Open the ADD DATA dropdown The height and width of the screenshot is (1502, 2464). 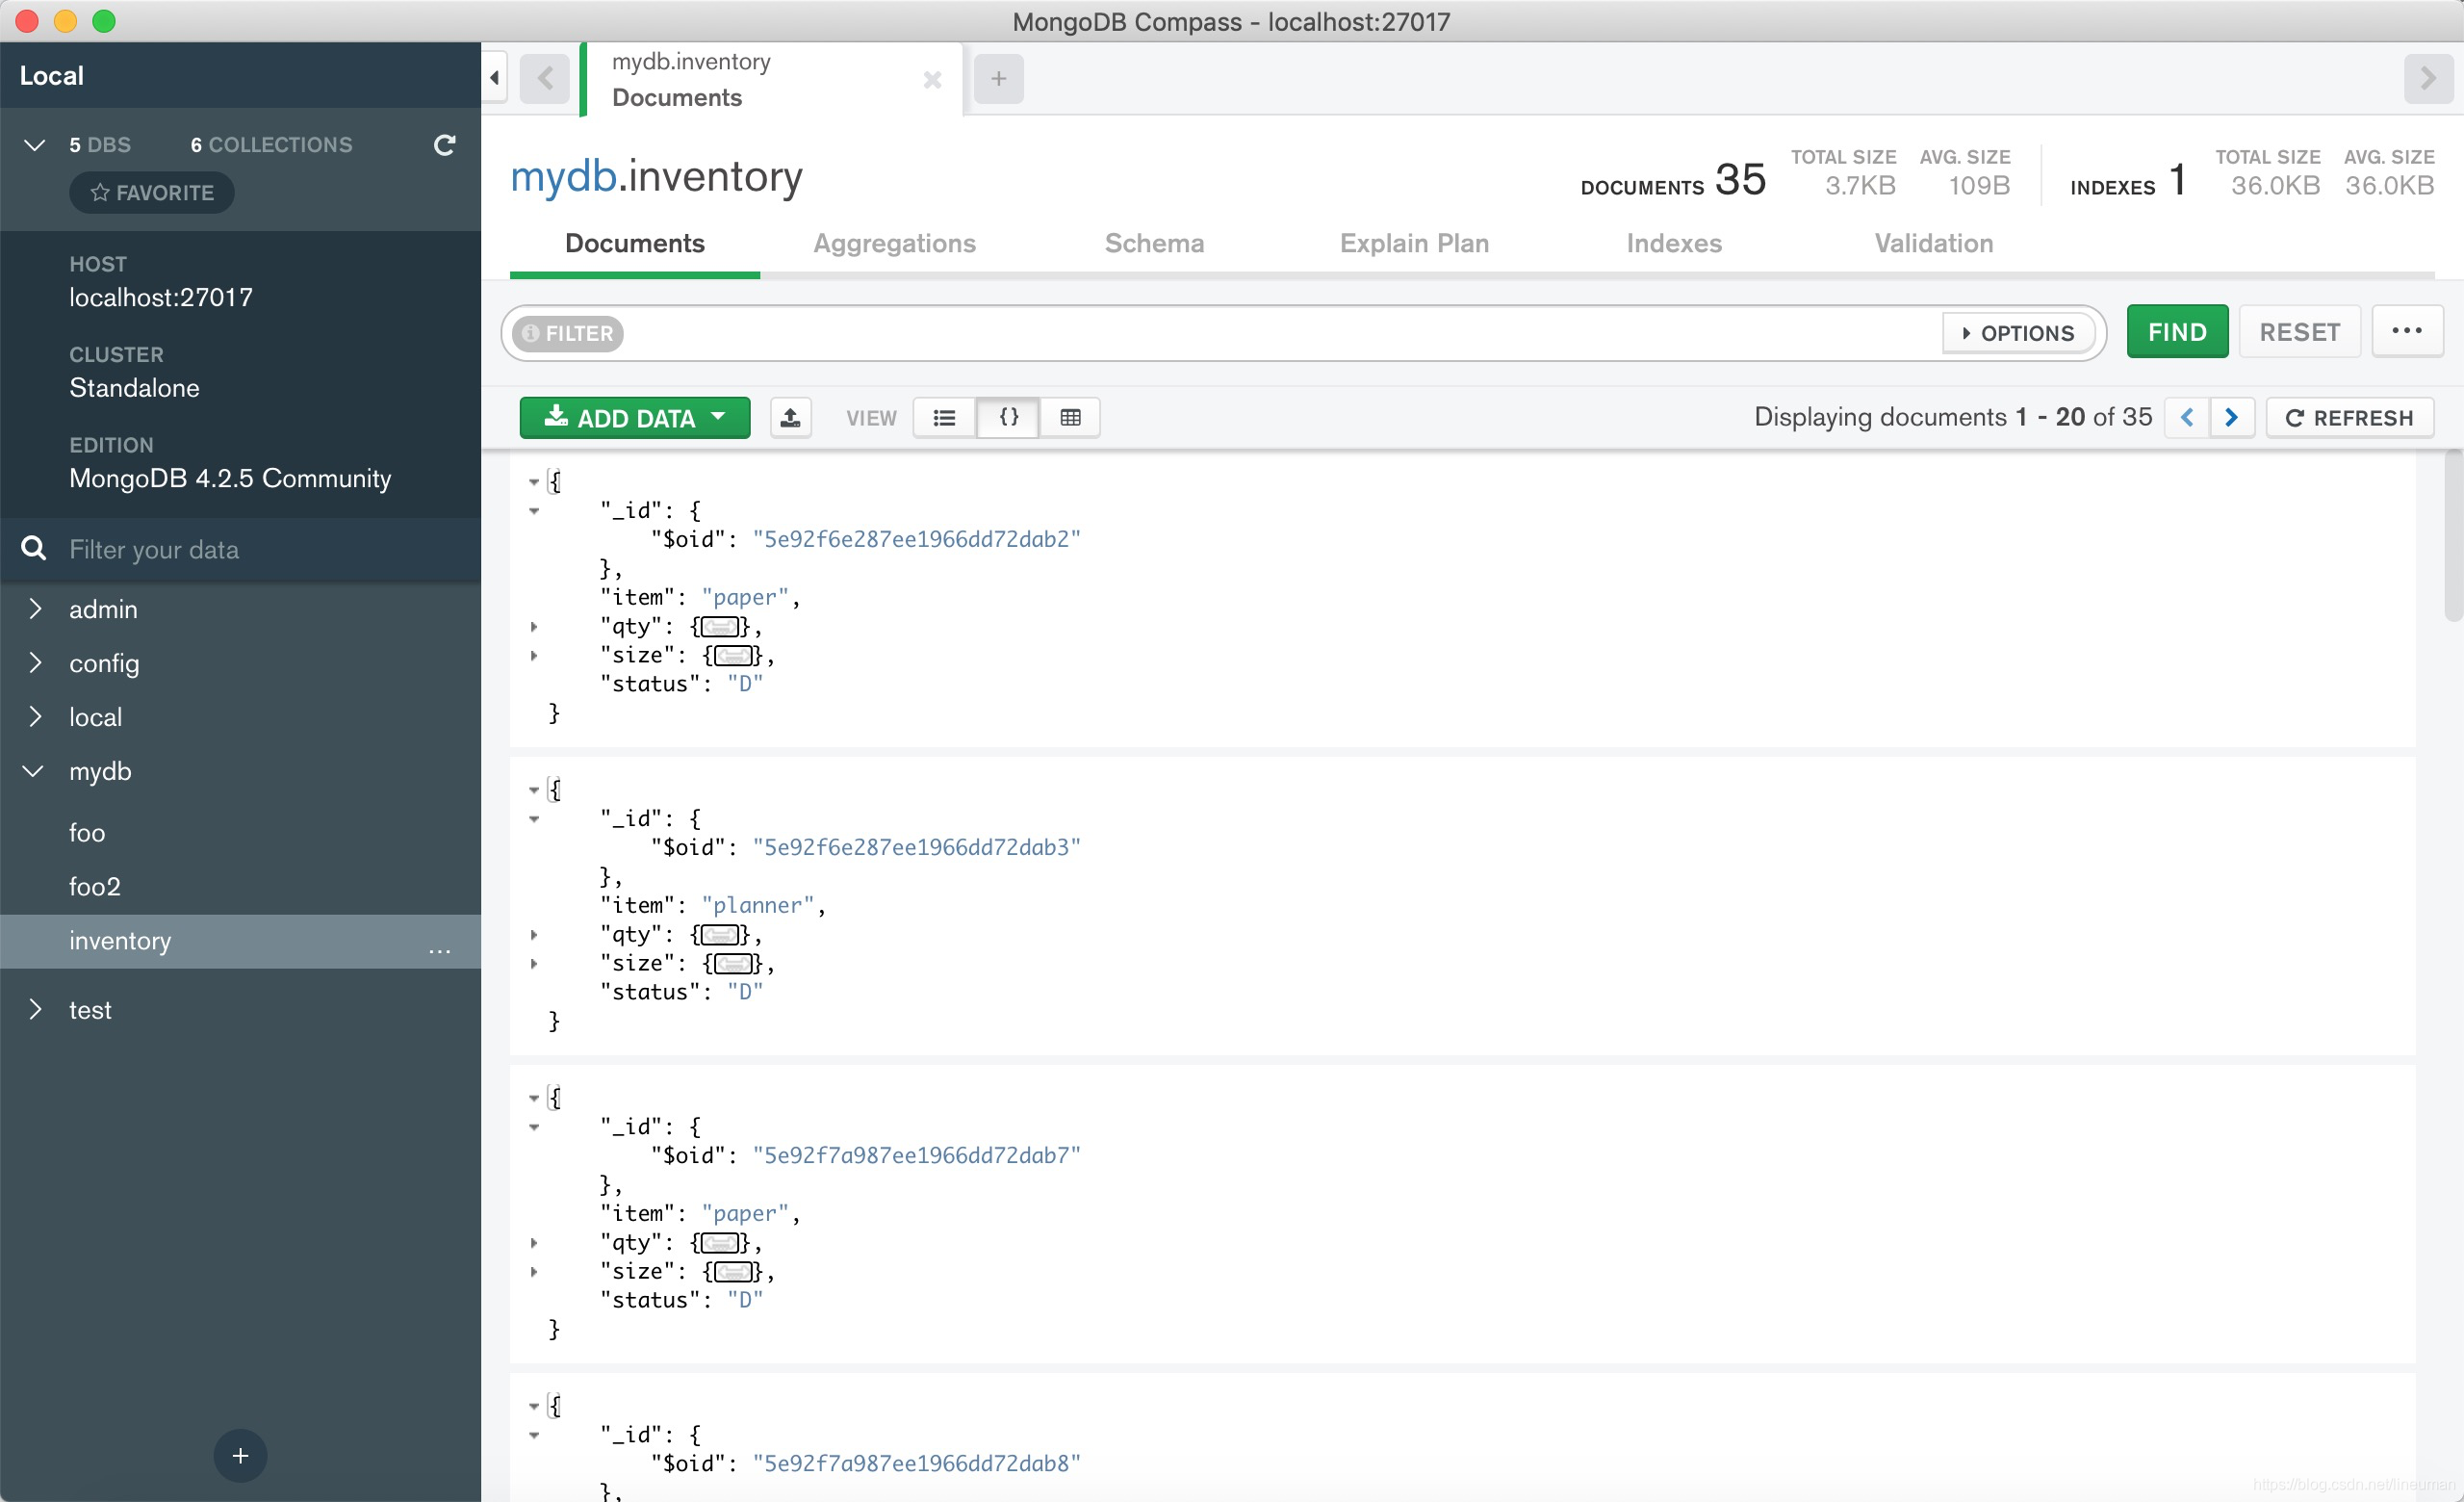click(634, 417)
